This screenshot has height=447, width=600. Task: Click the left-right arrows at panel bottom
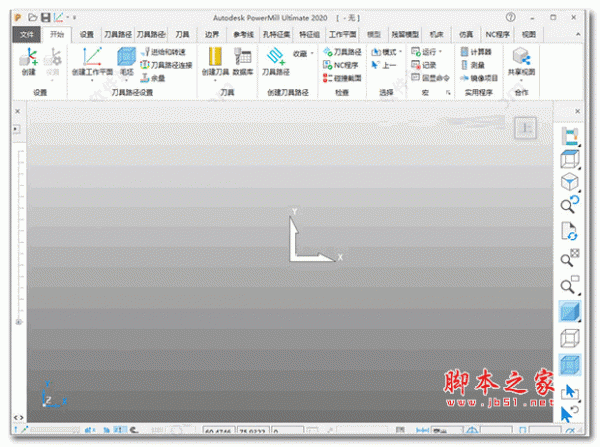click(18, 417)
